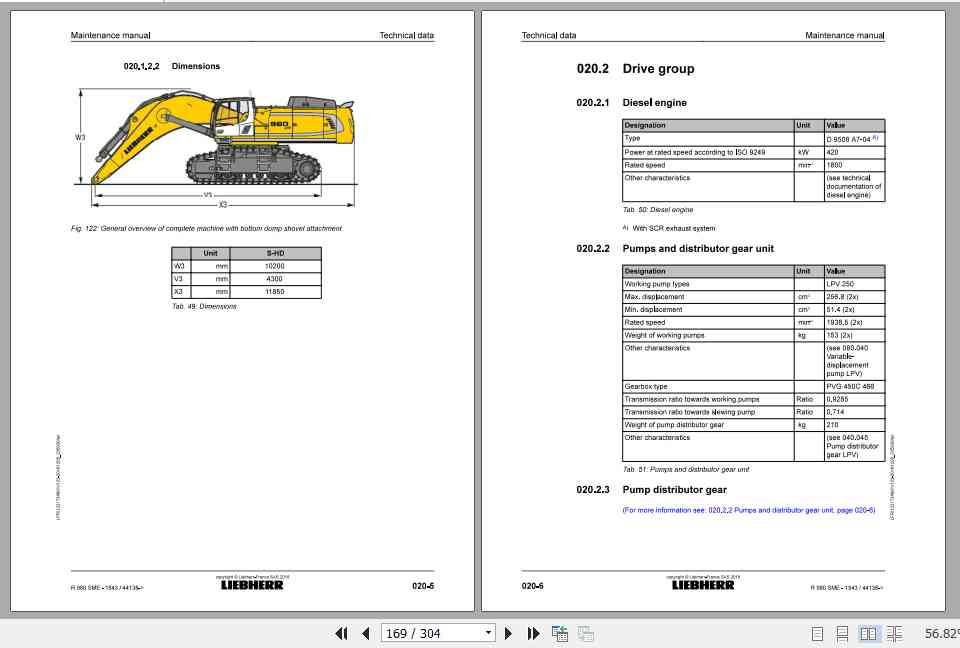This screenshot has height=648, width=960.
Task: Go to the previous page arrow icon
Action: (366, 633)
